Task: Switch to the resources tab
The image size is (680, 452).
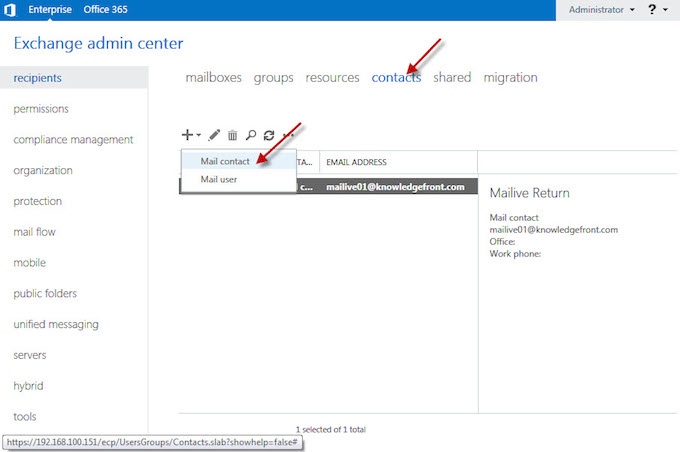Action: coord(332,78)
